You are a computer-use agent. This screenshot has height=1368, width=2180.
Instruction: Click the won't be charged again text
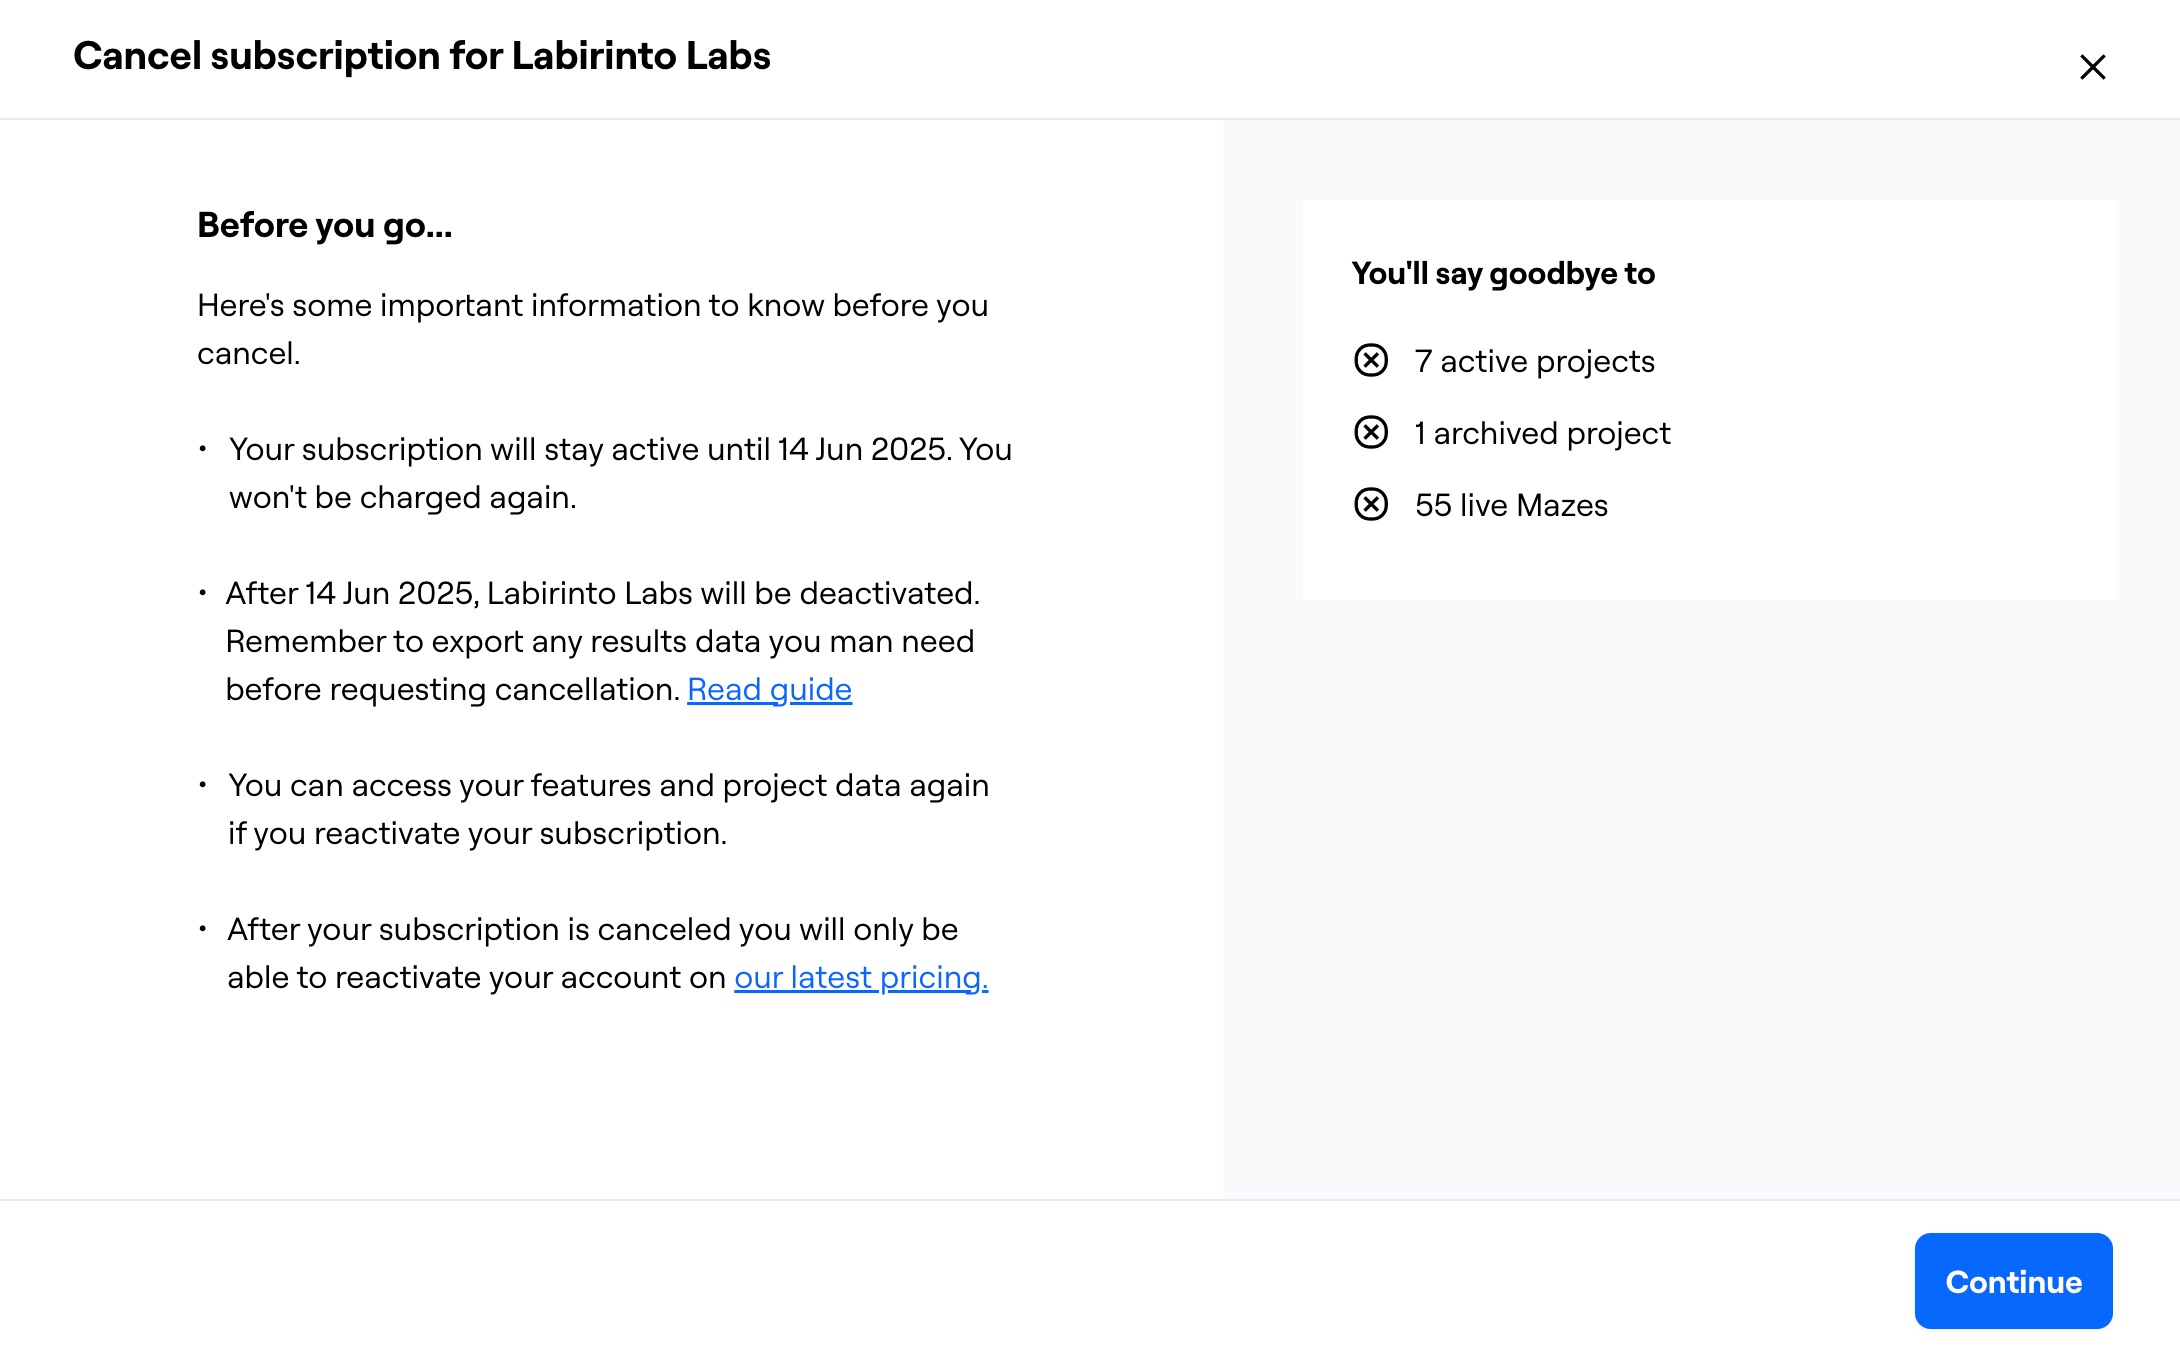(x=403, y=497)
